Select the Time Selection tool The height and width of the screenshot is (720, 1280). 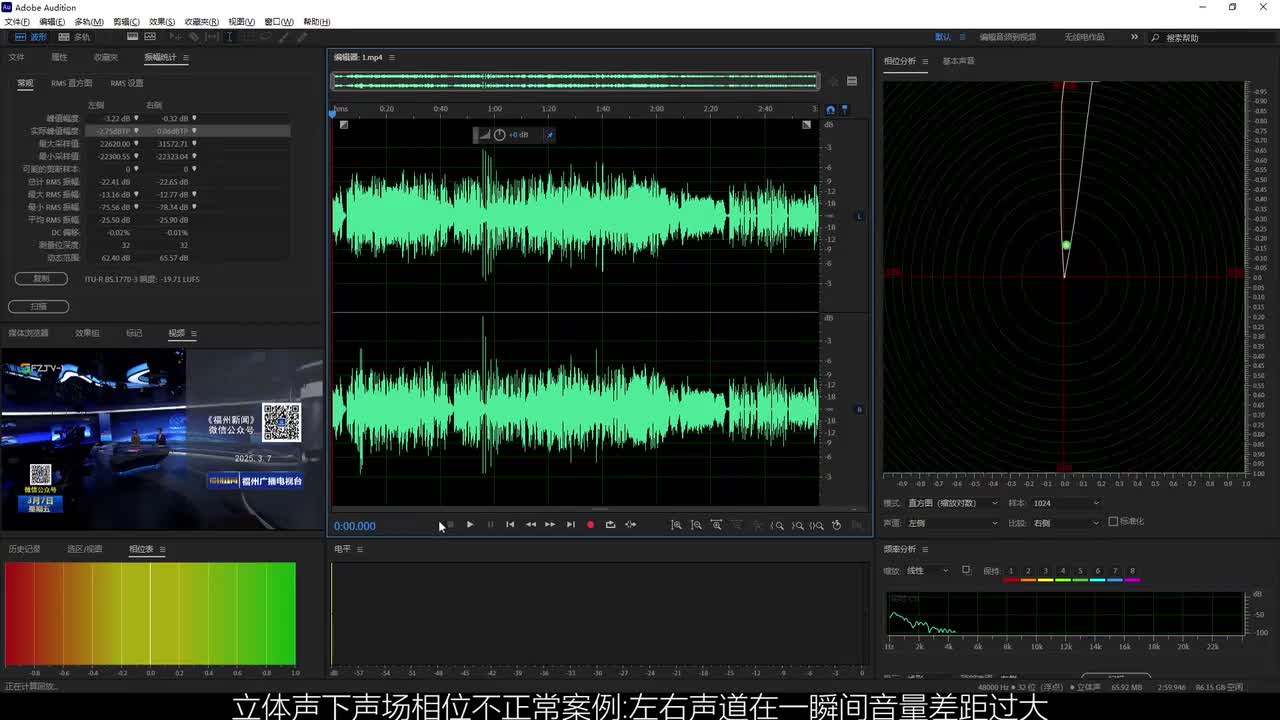pos(229,37)
